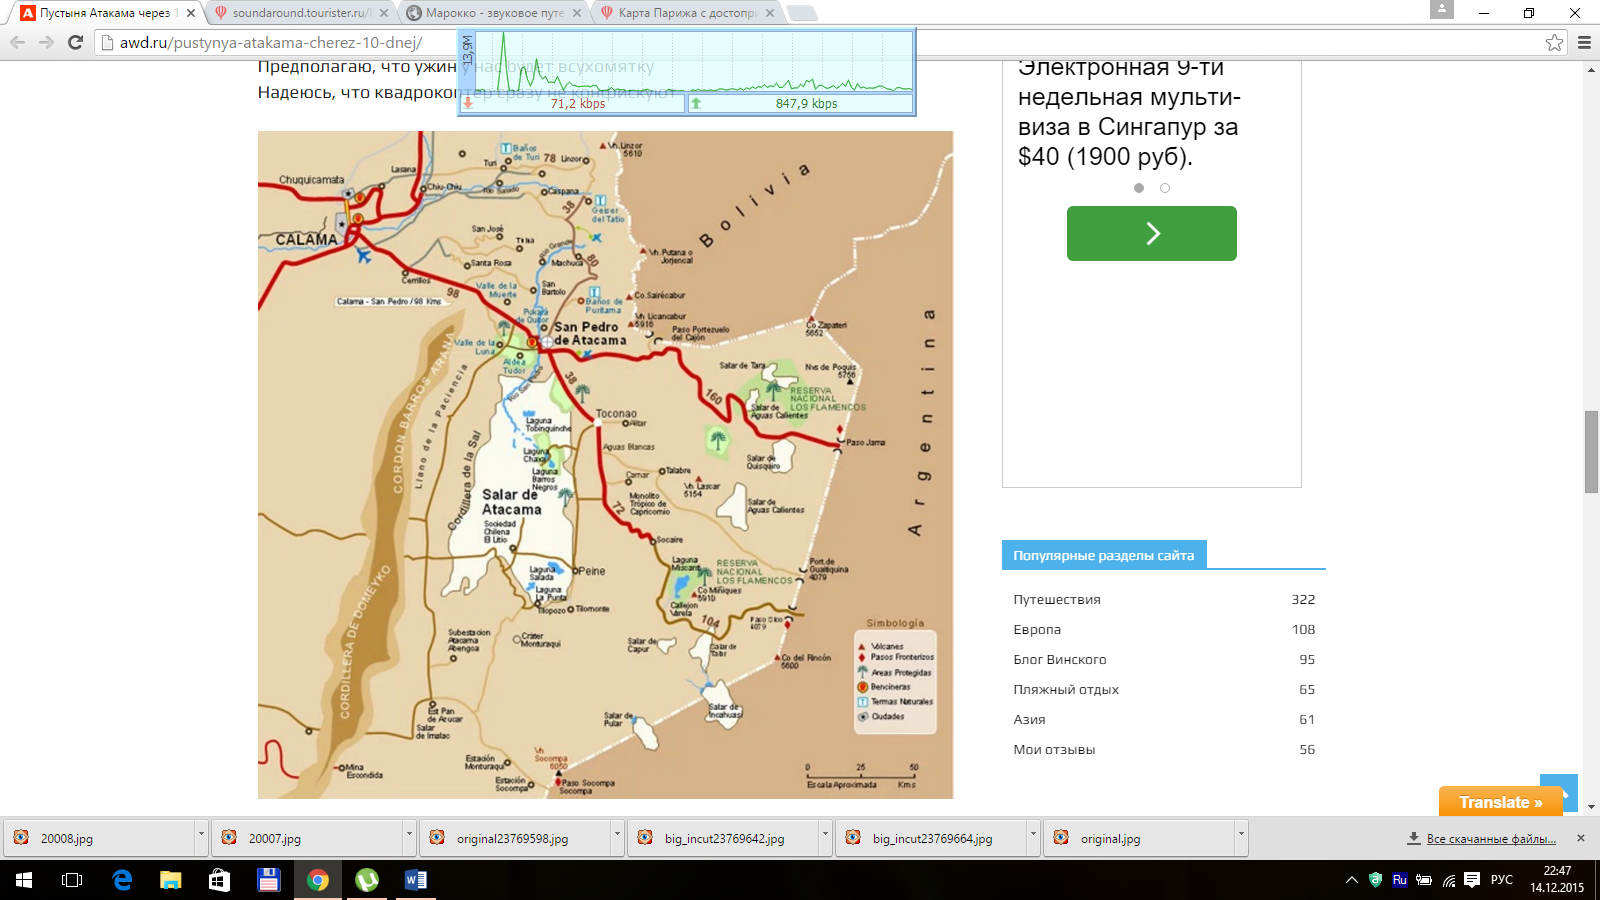
Task: Bookmark this page with the star icon
Action: [1554, 42]
